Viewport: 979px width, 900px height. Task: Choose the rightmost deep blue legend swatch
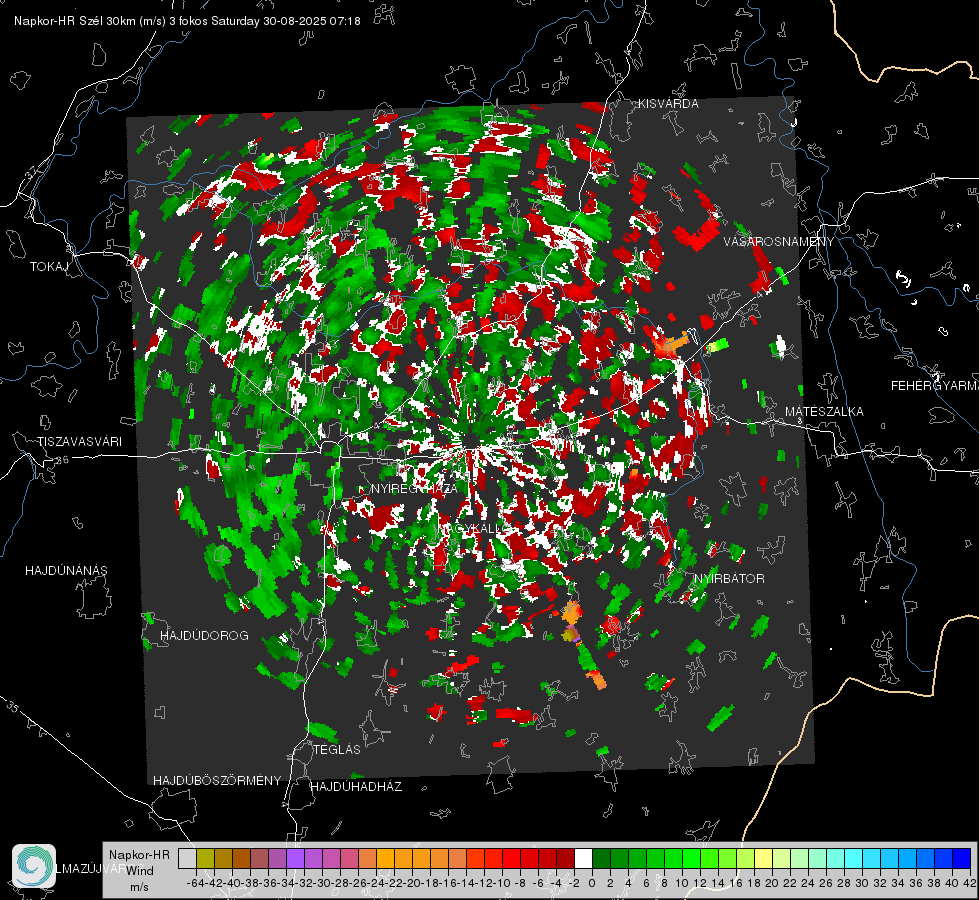click(962, 859)
